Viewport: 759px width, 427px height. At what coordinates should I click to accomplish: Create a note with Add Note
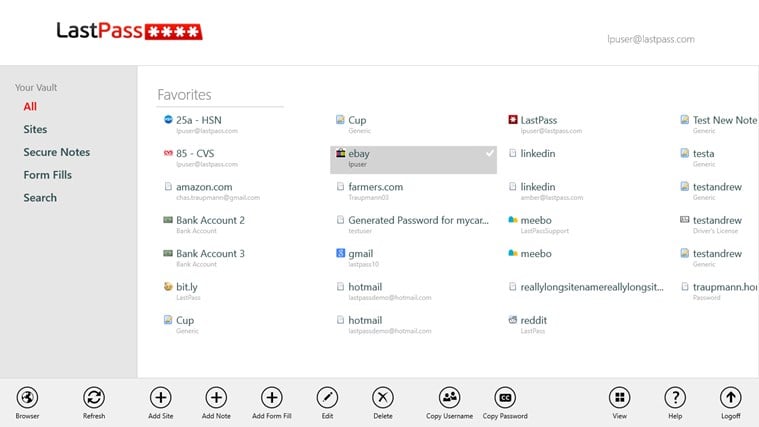click(216, 397)
